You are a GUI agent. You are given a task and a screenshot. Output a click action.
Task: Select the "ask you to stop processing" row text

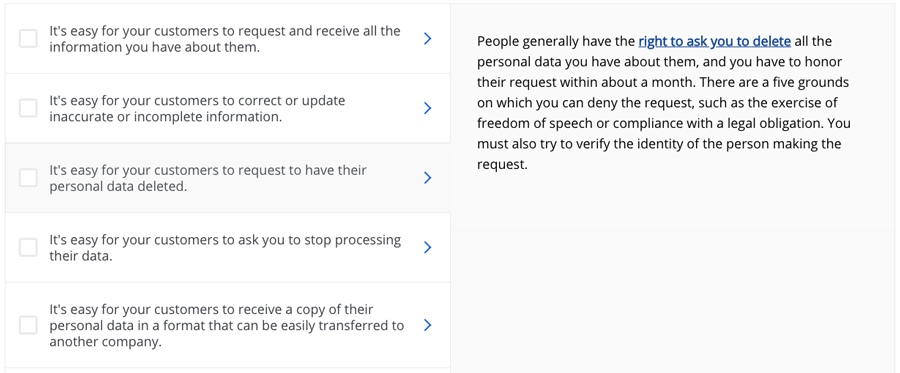click(225, 247)
